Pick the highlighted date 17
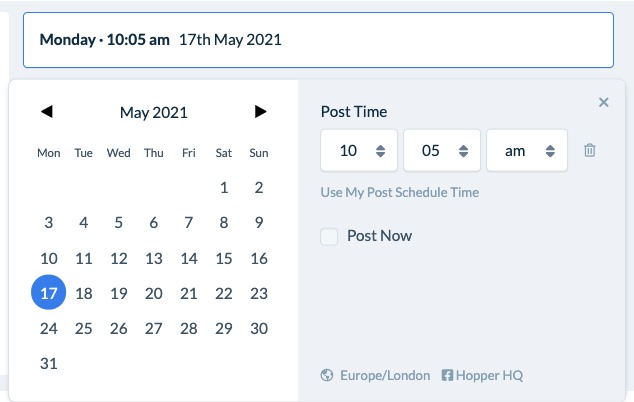The width and height of the screenshot is (634, 402). click(49, 292)
